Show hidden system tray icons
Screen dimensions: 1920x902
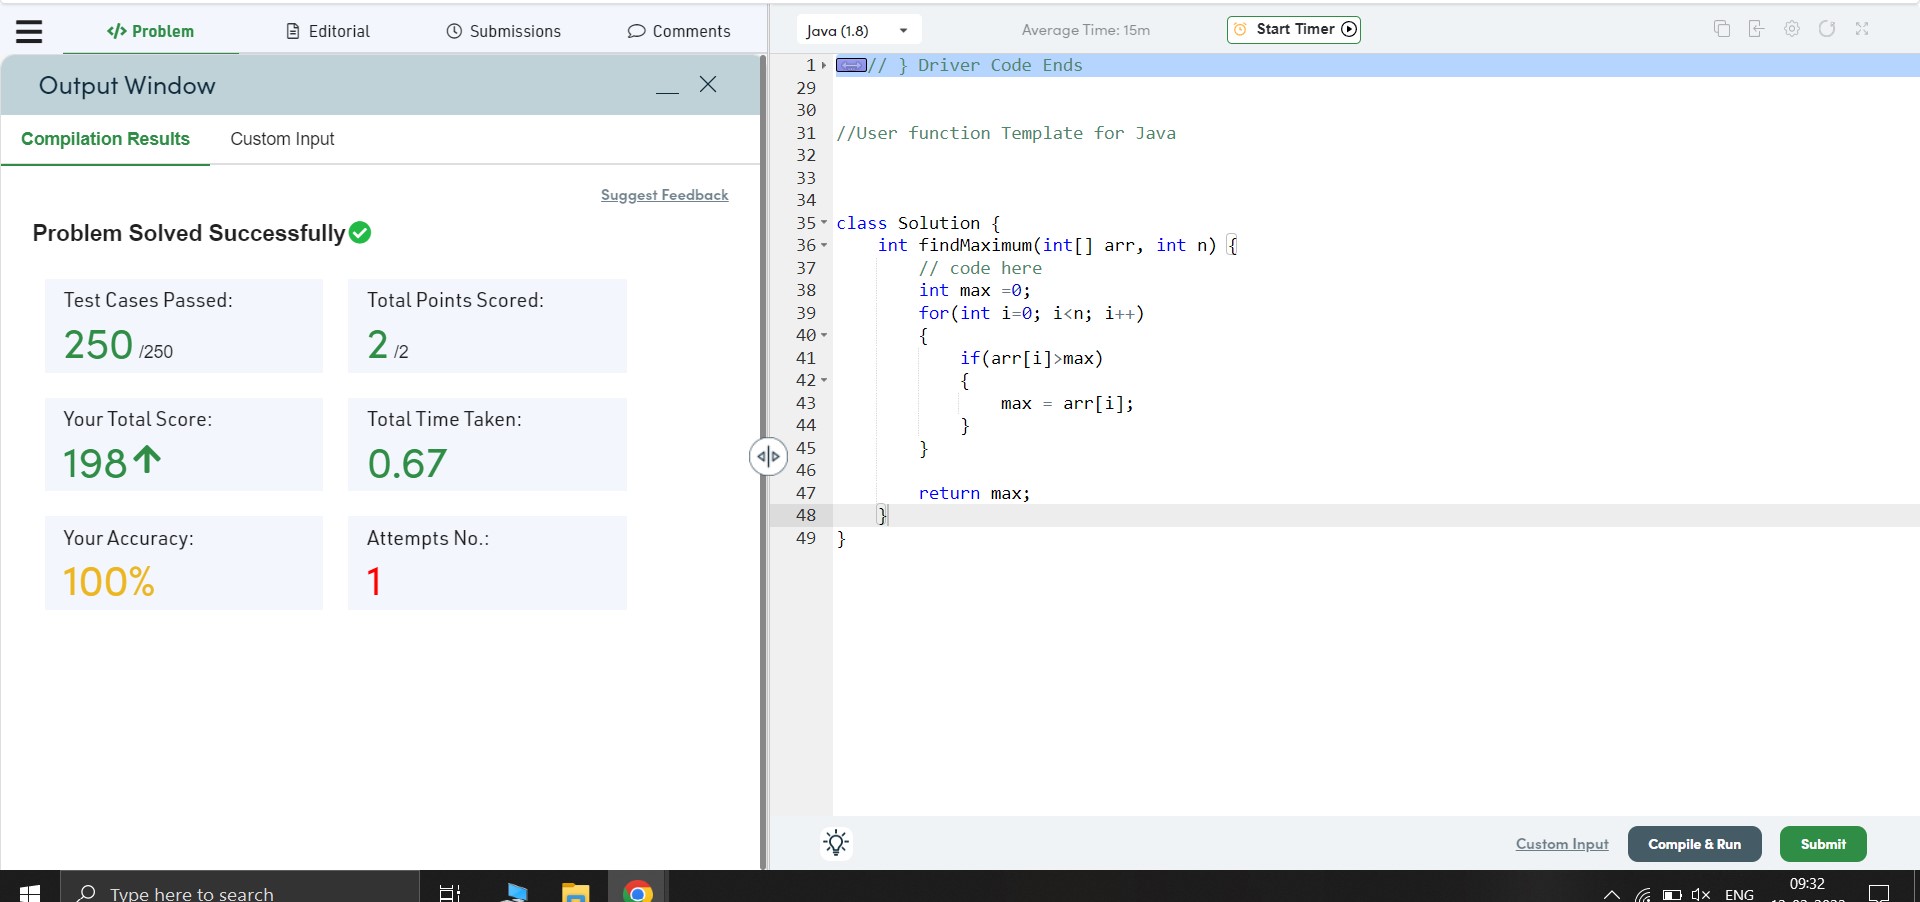pos(1611,894)
